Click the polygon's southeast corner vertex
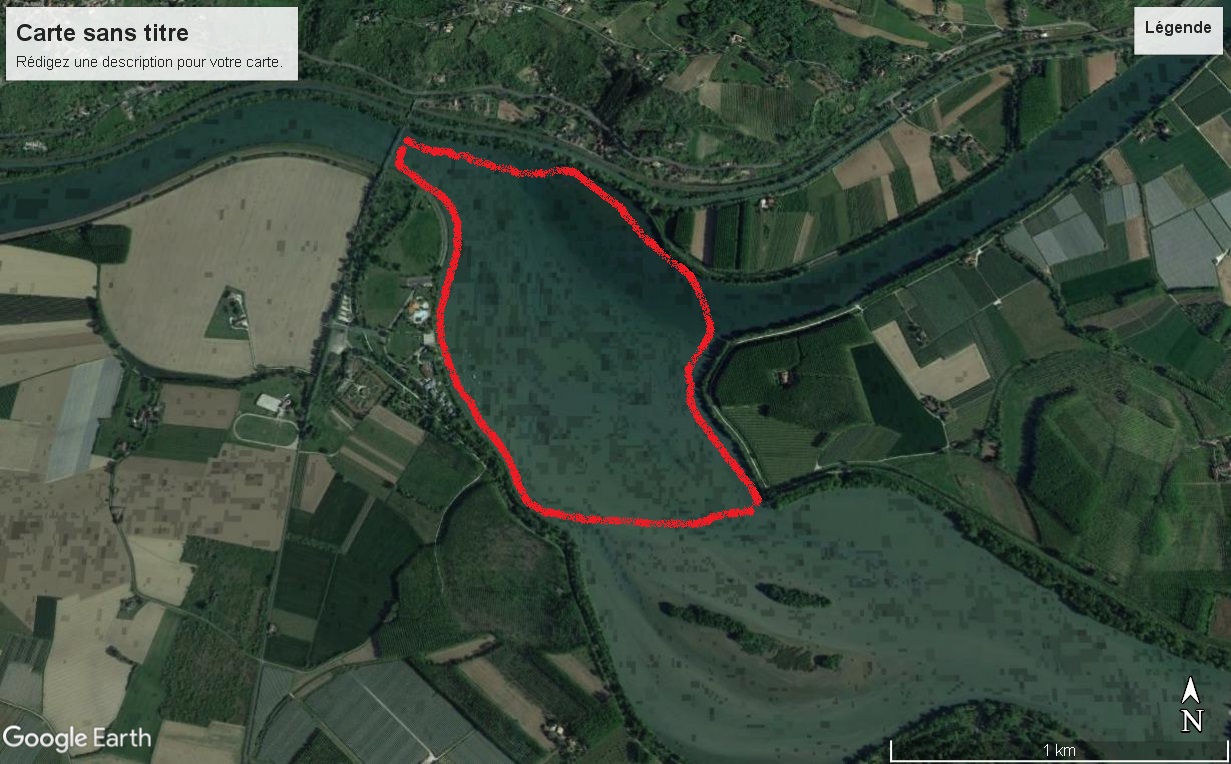 point(757,499)
